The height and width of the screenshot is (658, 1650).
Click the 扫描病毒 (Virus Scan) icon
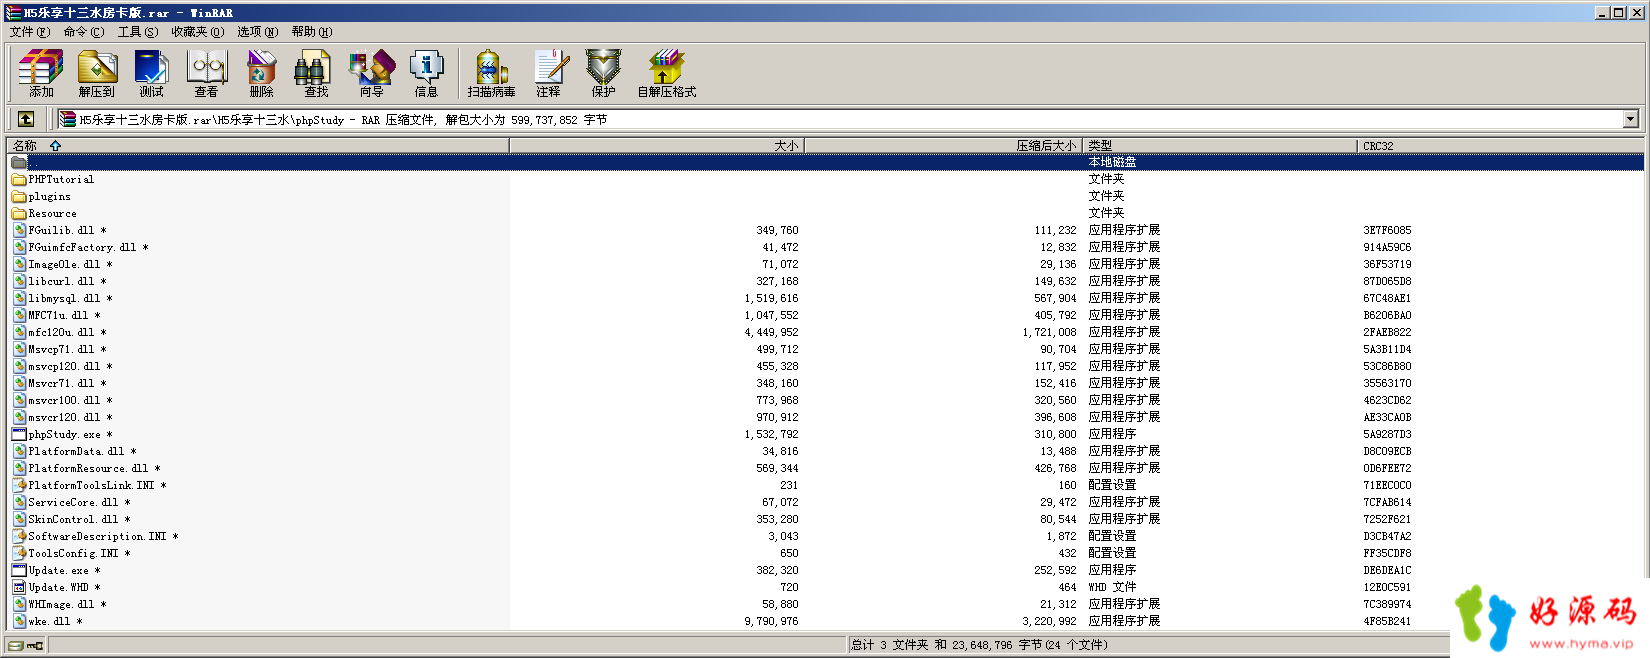pos(491,73)
